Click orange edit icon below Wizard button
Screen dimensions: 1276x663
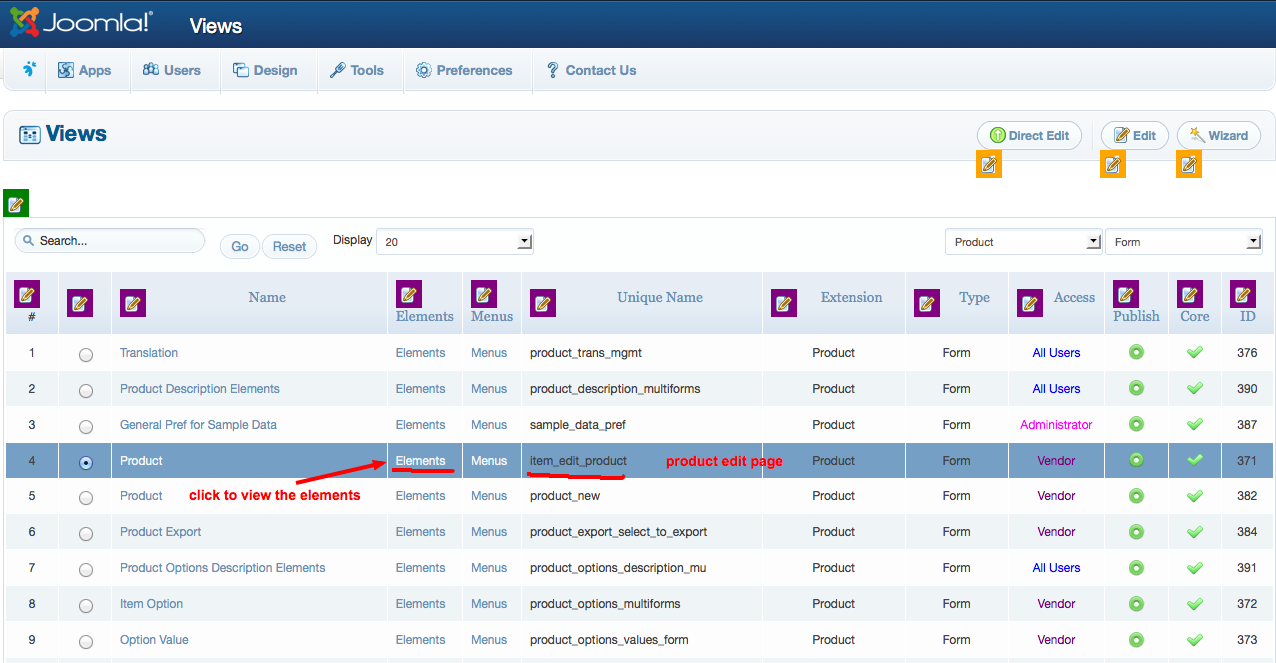1189,165
